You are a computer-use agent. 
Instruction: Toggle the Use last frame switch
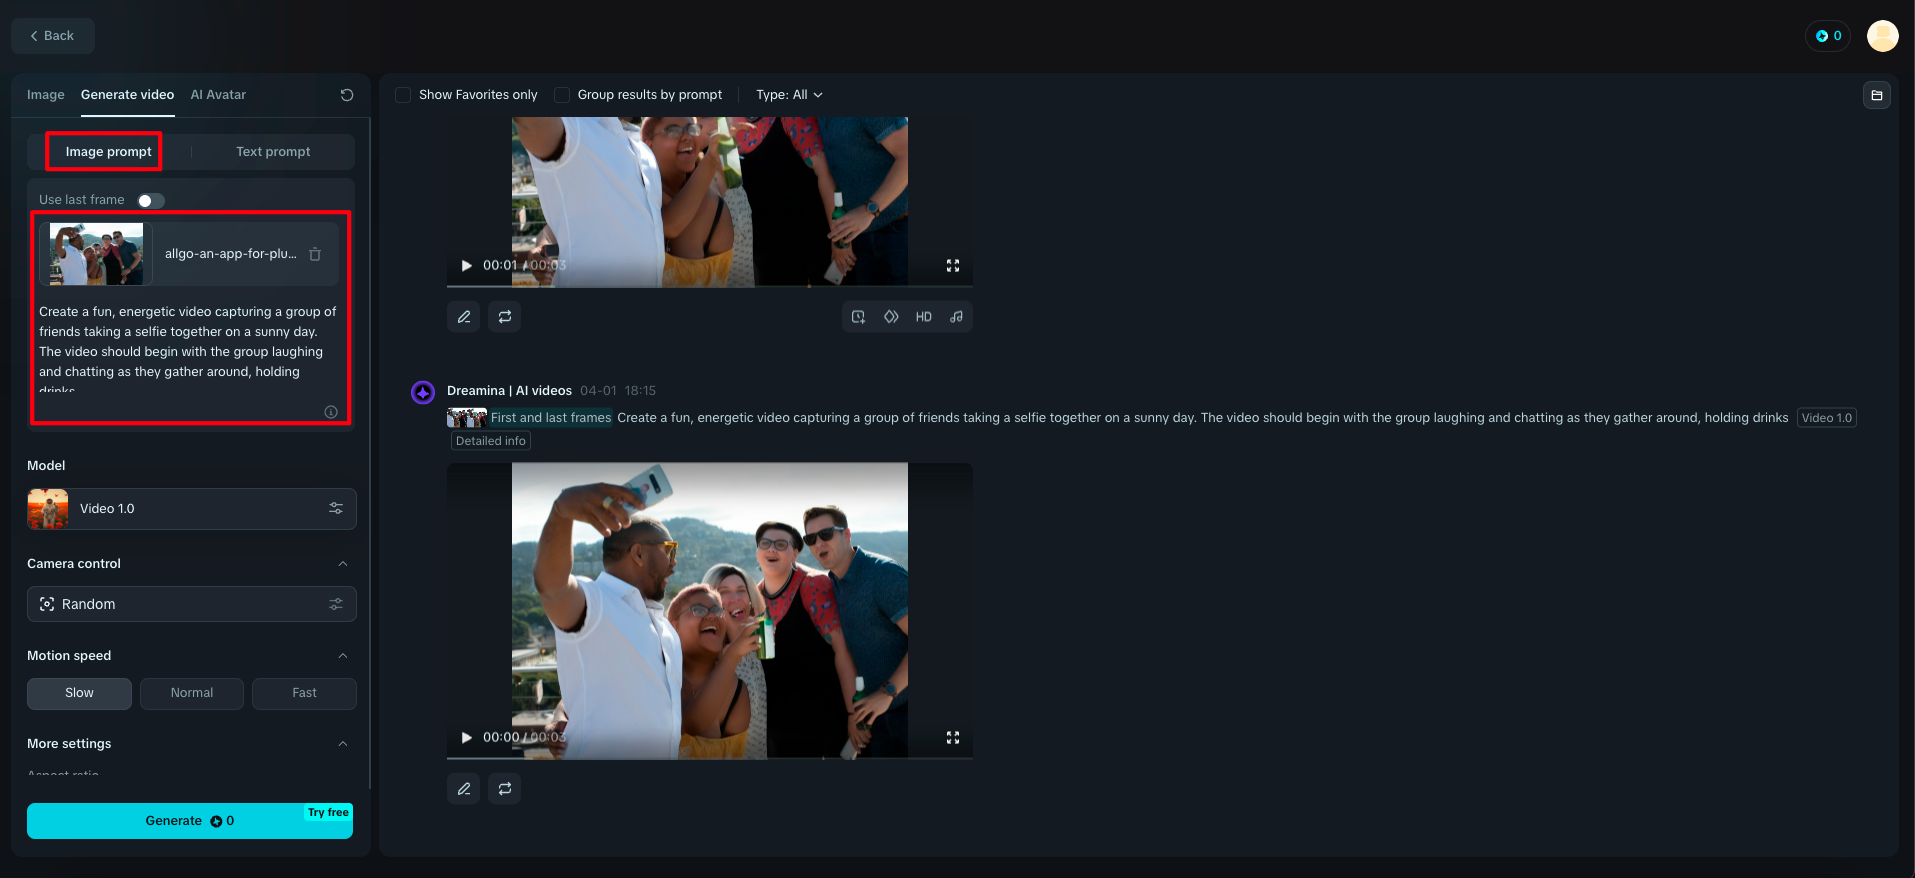coord(151,201)
